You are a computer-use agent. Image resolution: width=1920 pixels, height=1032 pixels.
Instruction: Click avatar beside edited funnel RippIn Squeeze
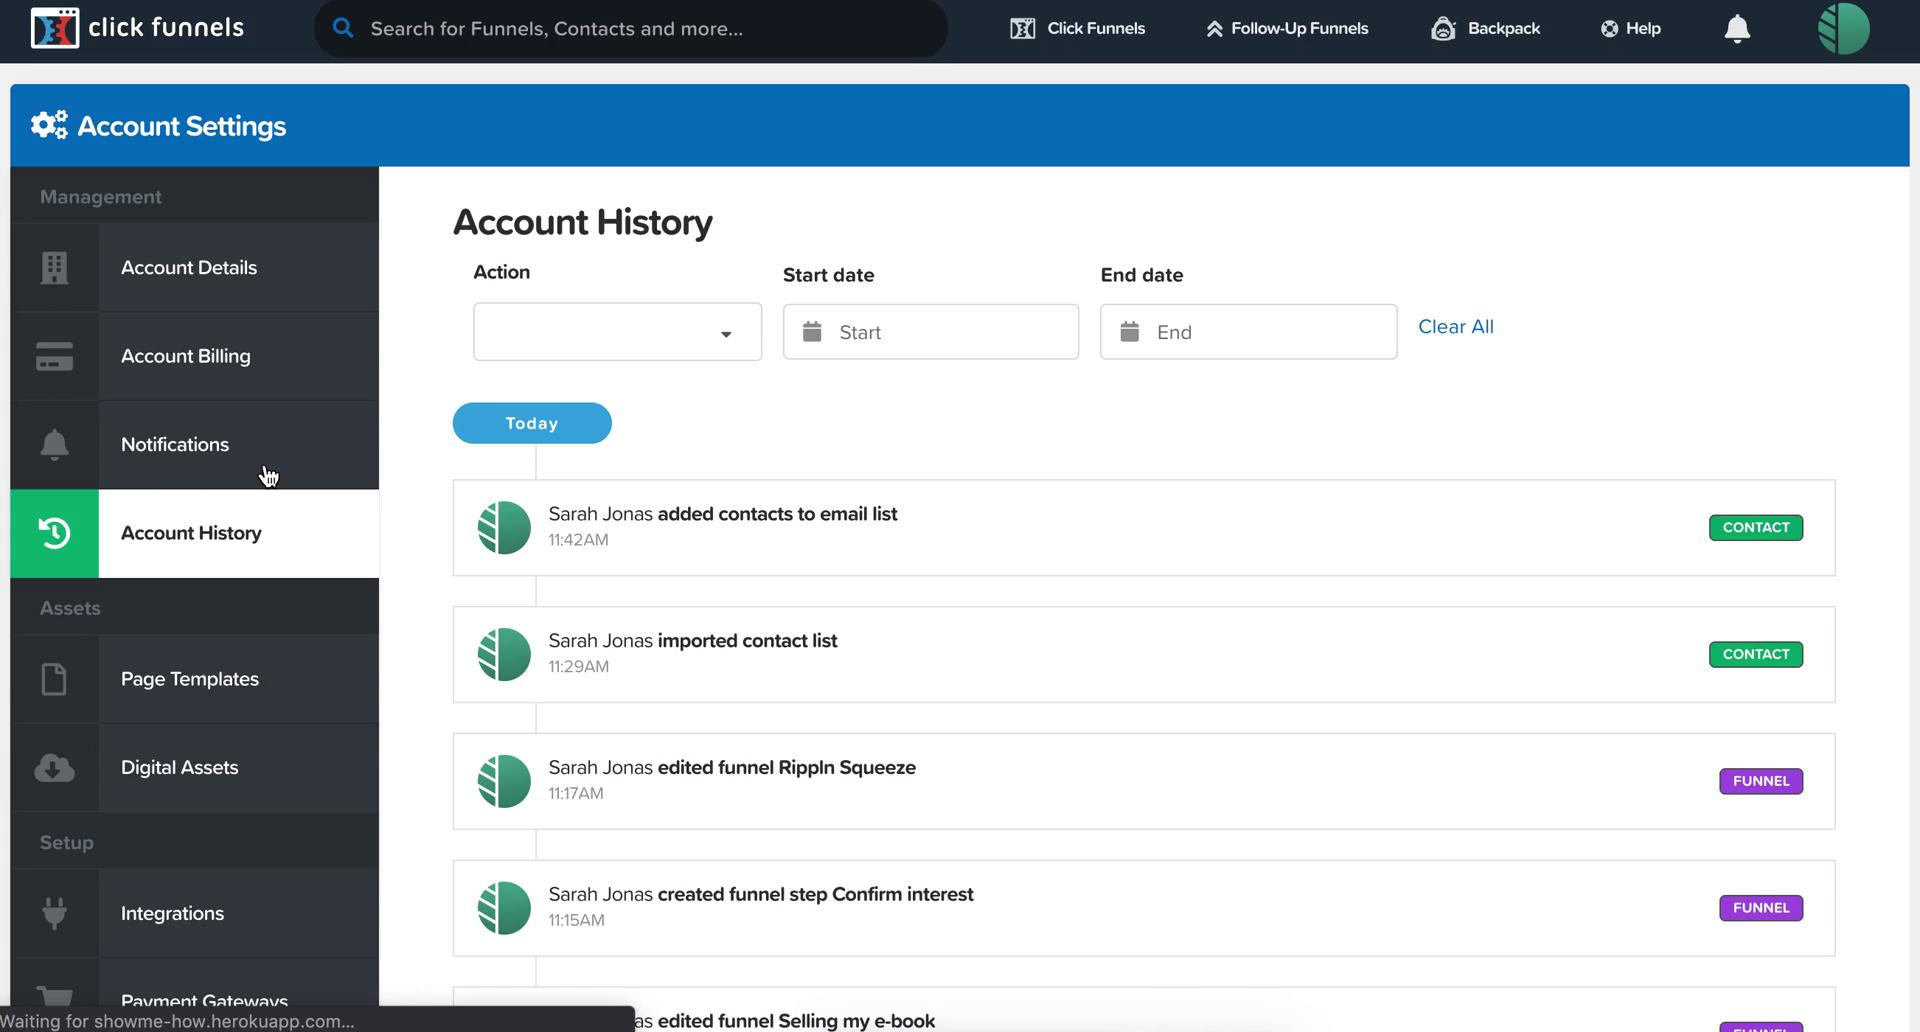click(504, 781)
